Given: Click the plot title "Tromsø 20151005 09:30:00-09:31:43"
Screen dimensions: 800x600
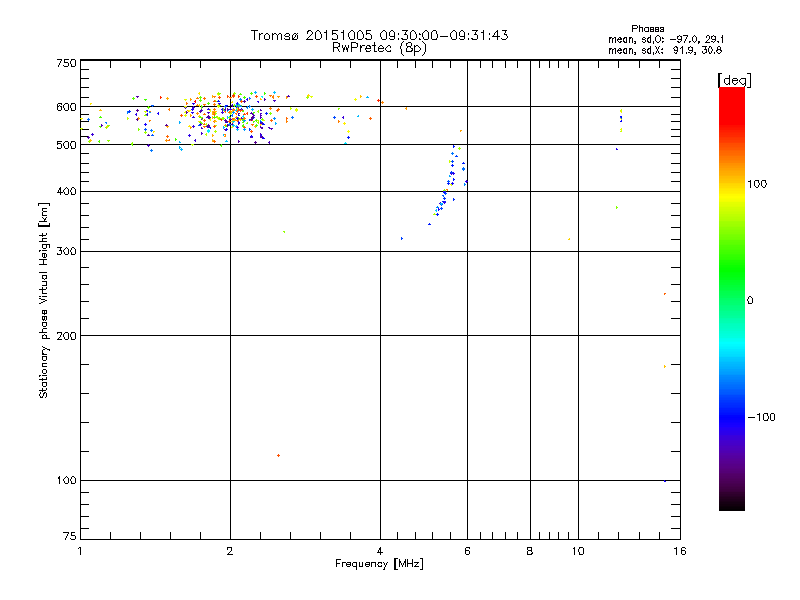Looking at the screenshot, I should (x=379, y=35).
